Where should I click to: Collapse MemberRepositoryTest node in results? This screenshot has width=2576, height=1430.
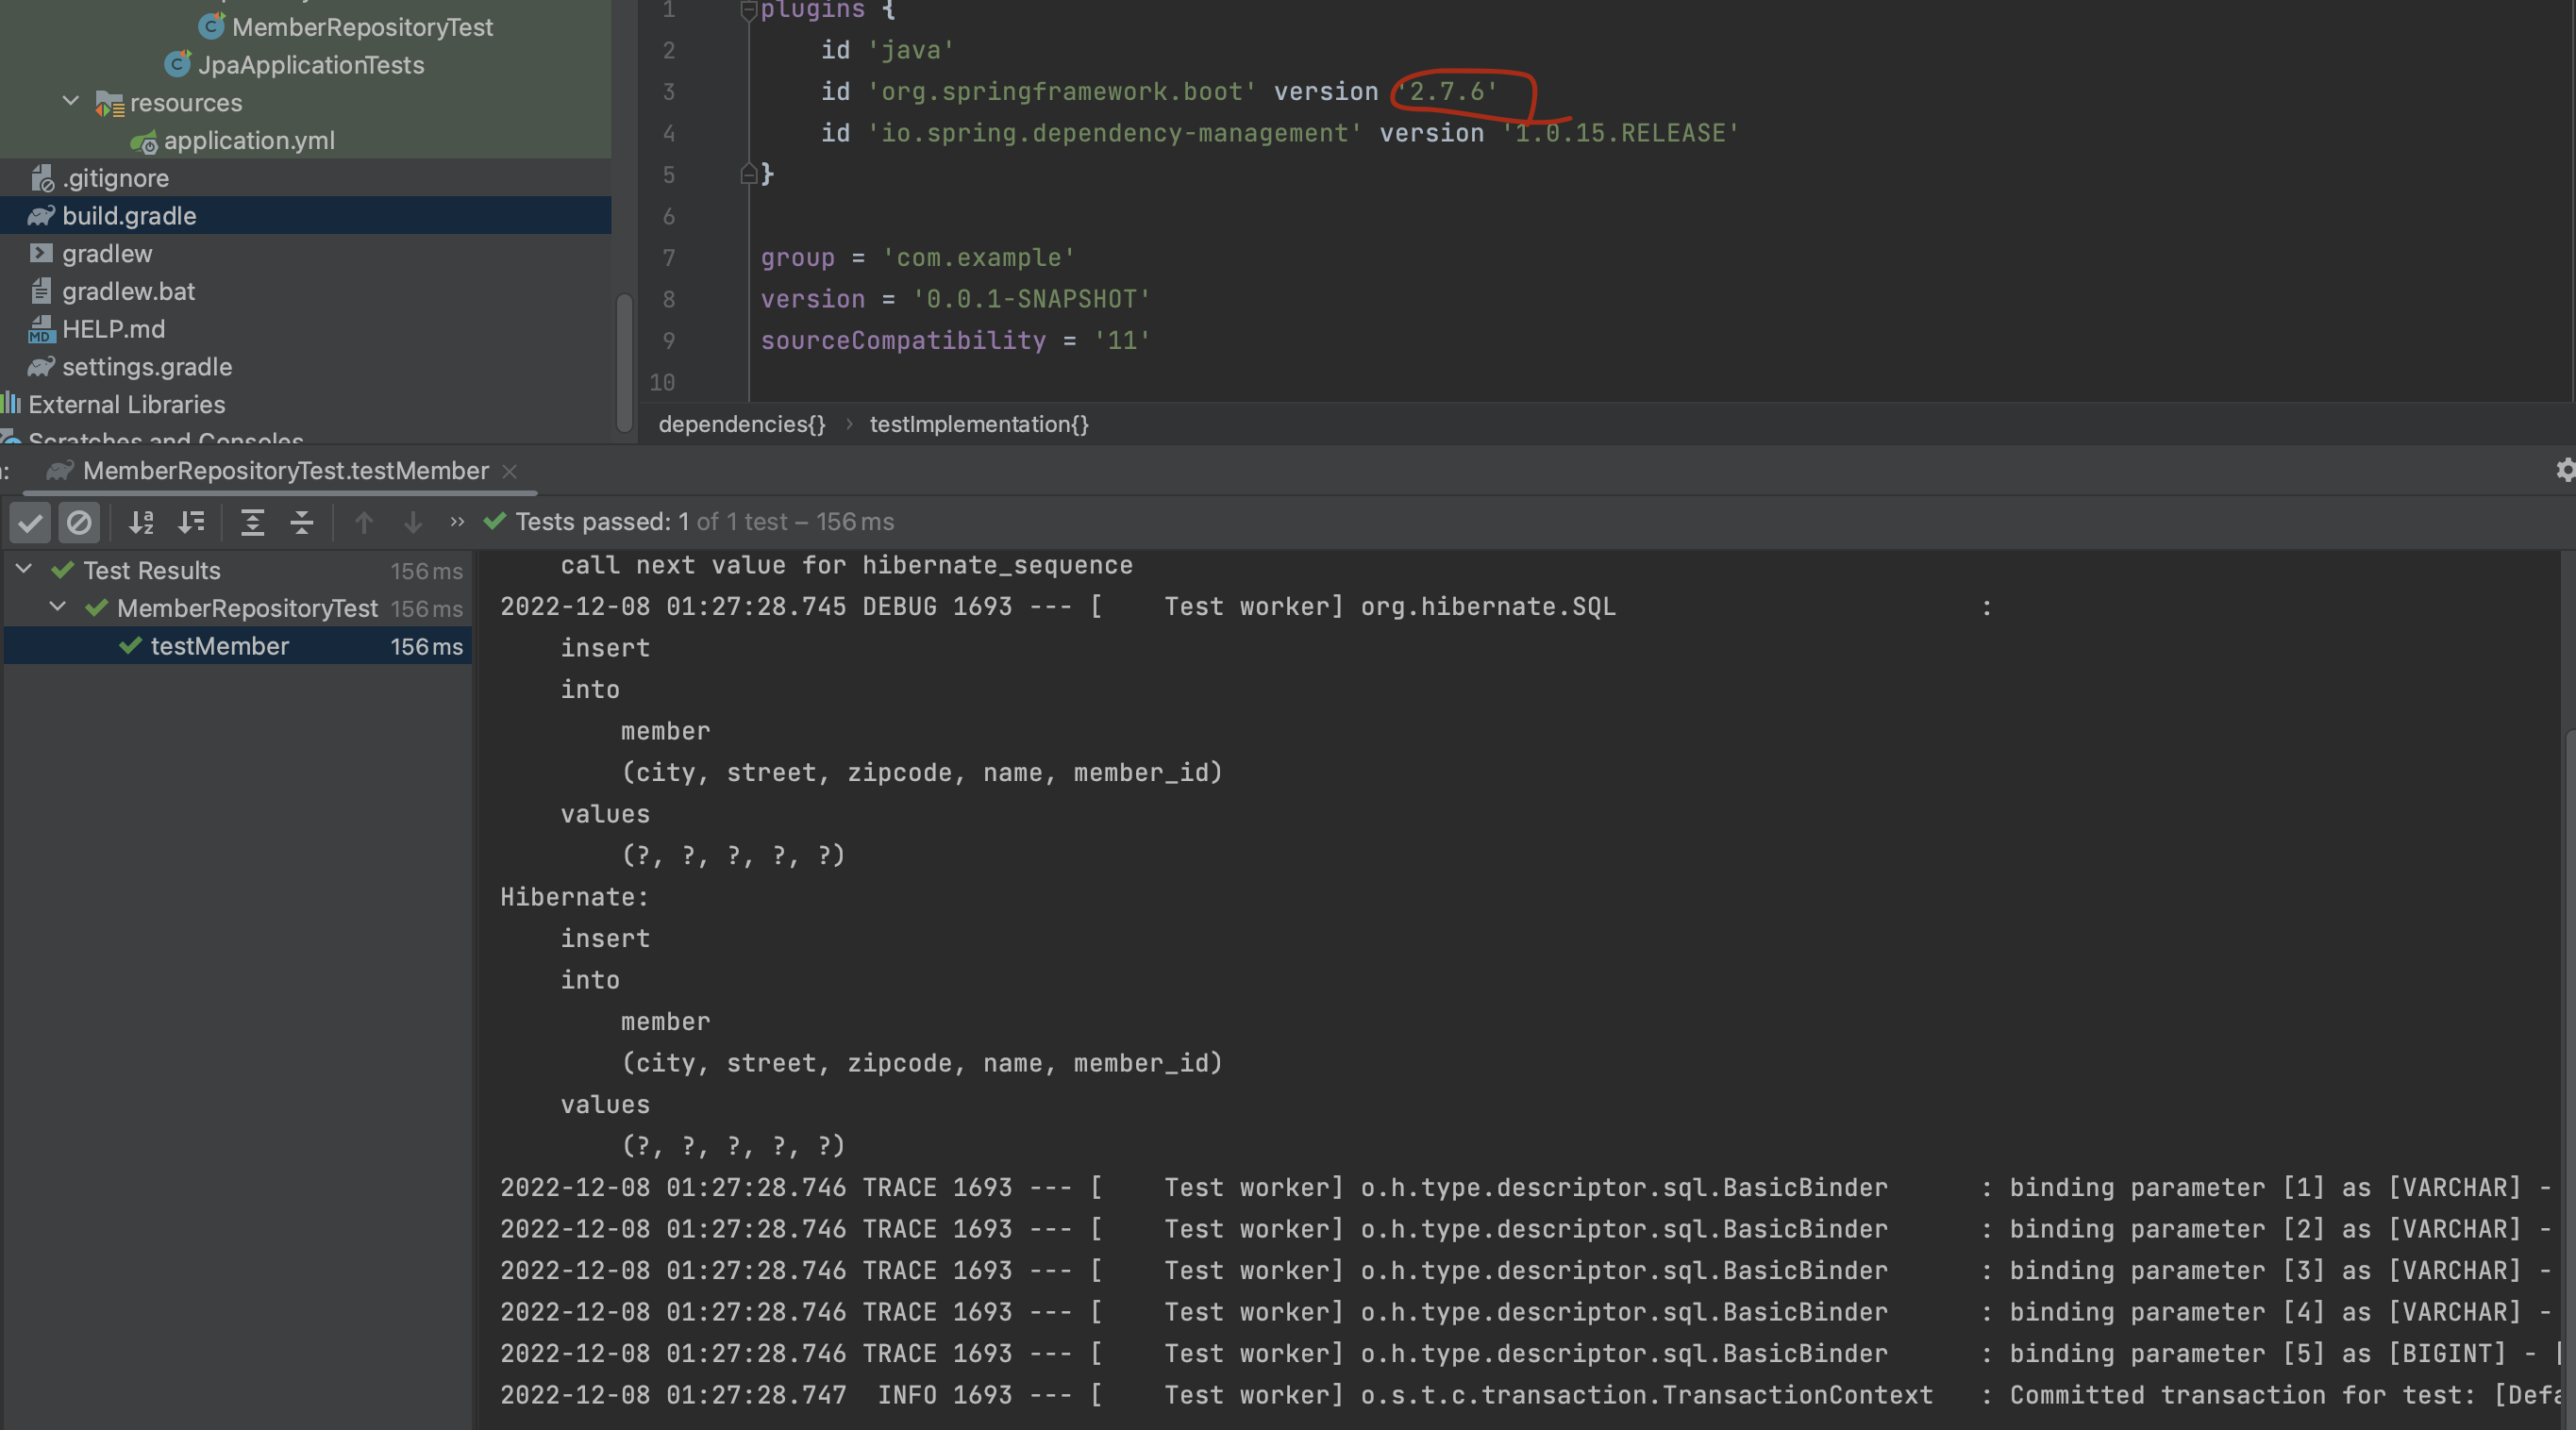[58, 608]
